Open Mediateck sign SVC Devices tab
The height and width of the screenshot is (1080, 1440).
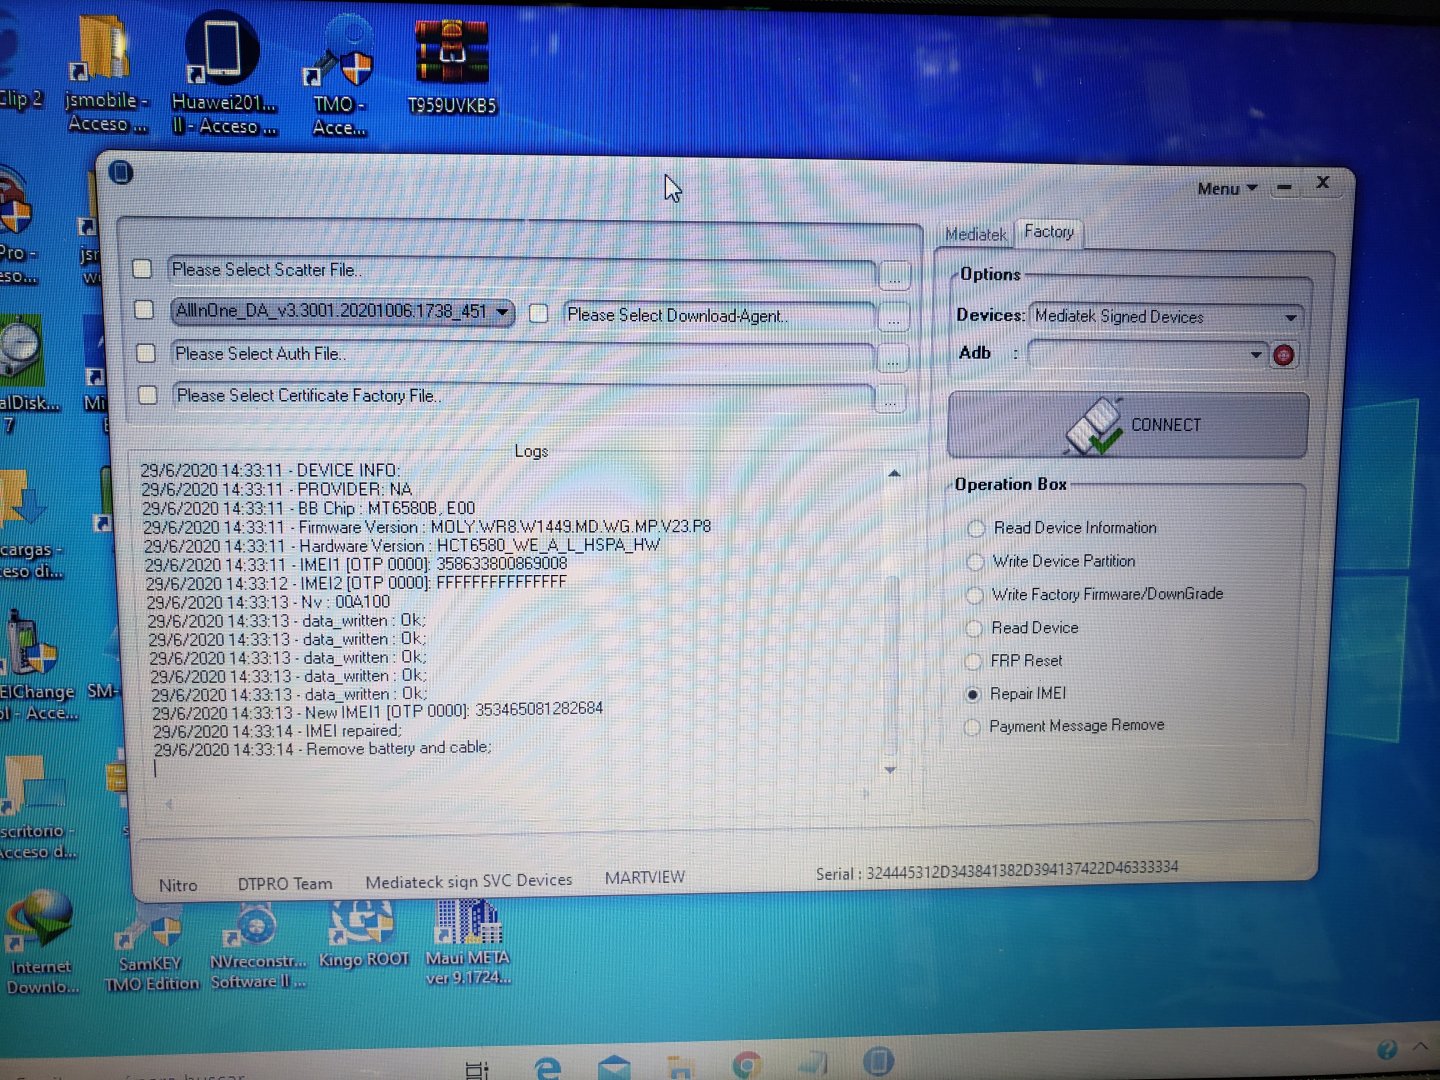pyautogui.click(x=469, y=881)
